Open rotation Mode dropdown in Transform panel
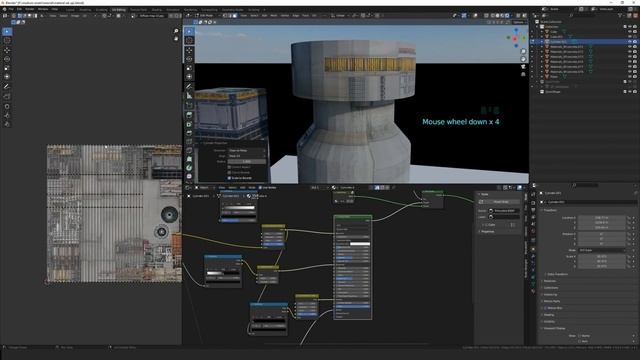This screenshot has height=360, width=640. 601,250
